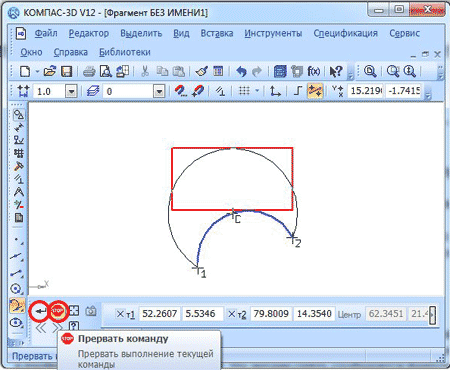Print the document using the printer icon
The width and height of the screenshot is (450, 370).
tap(89, 71)
